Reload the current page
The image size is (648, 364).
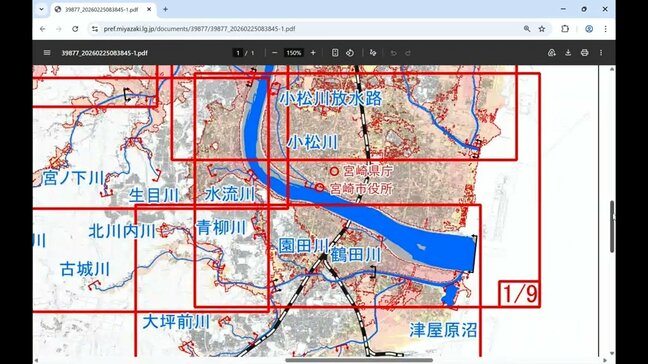point(75,29)
